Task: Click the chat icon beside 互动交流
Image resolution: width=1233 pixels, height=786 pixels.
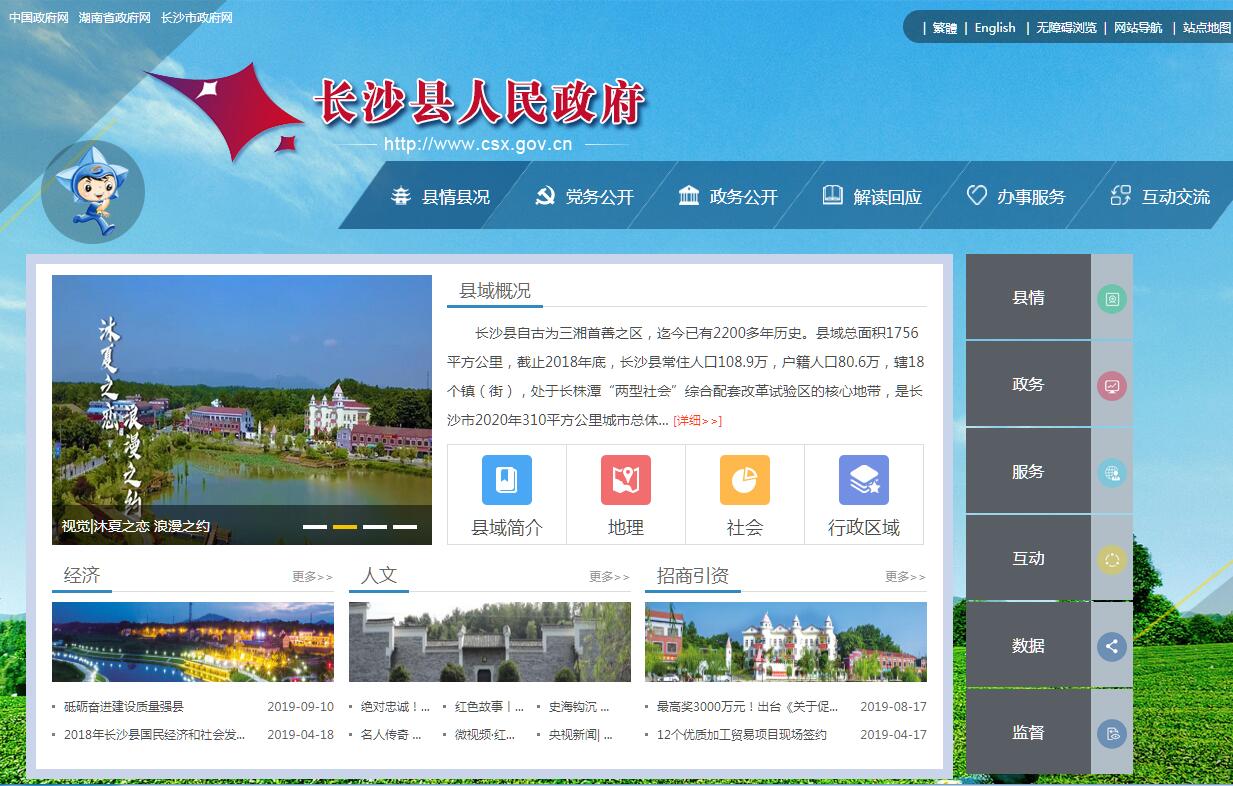Action: click(1121, 195)
